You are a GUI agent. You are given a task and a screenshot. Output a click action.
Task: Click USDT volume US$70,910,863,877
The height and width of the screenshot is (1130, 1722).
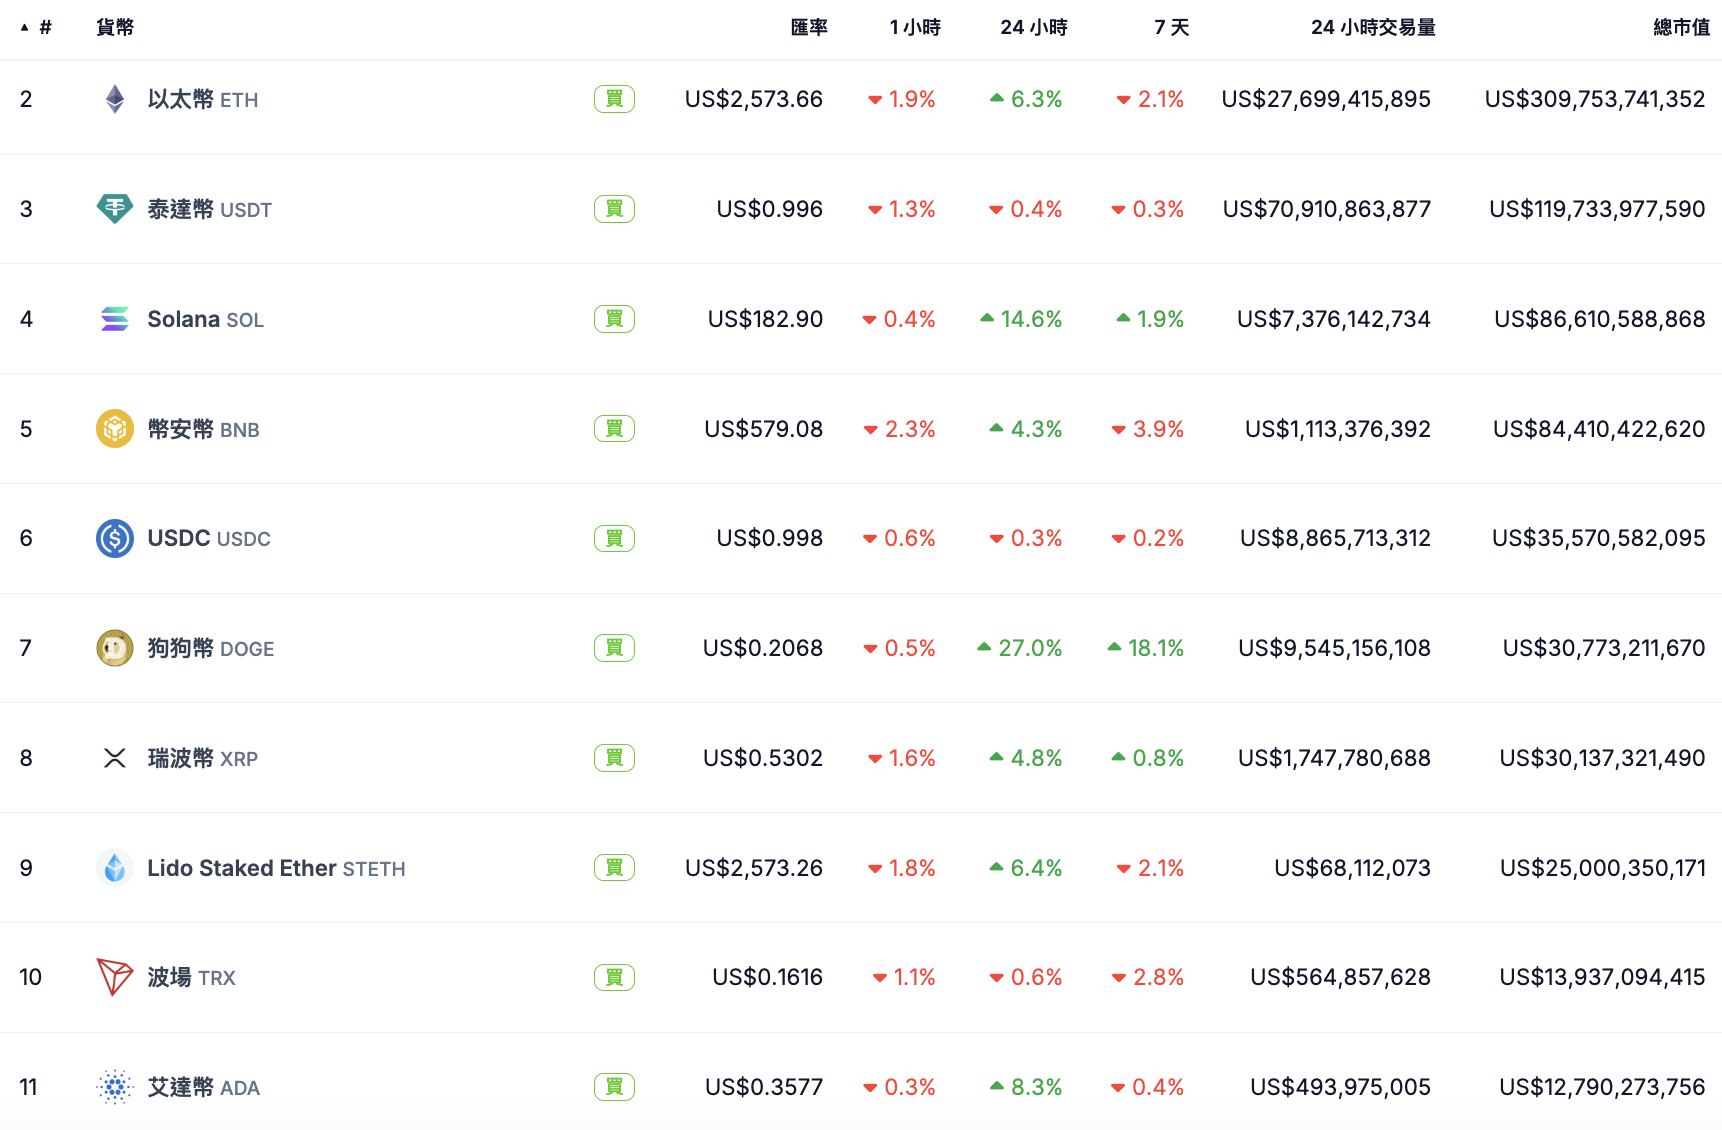[1327, 209]
